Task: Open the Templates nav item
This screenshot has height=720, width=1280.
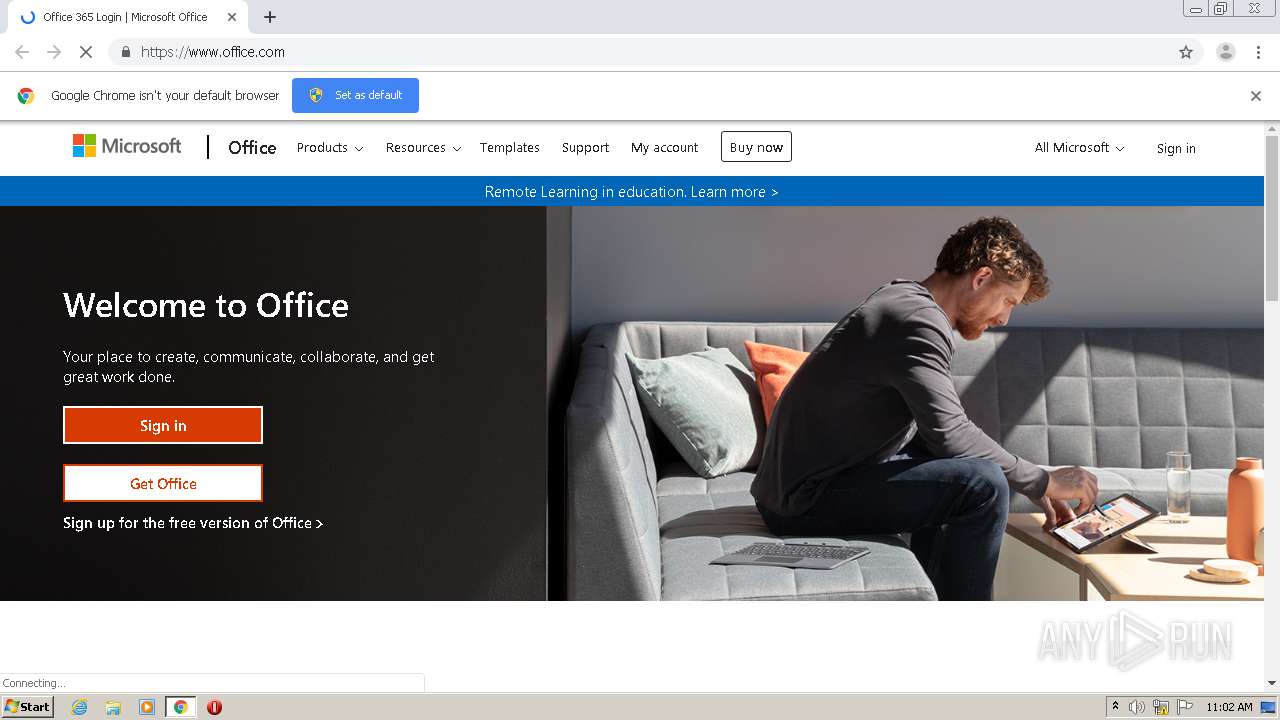Action: [509, 147]
